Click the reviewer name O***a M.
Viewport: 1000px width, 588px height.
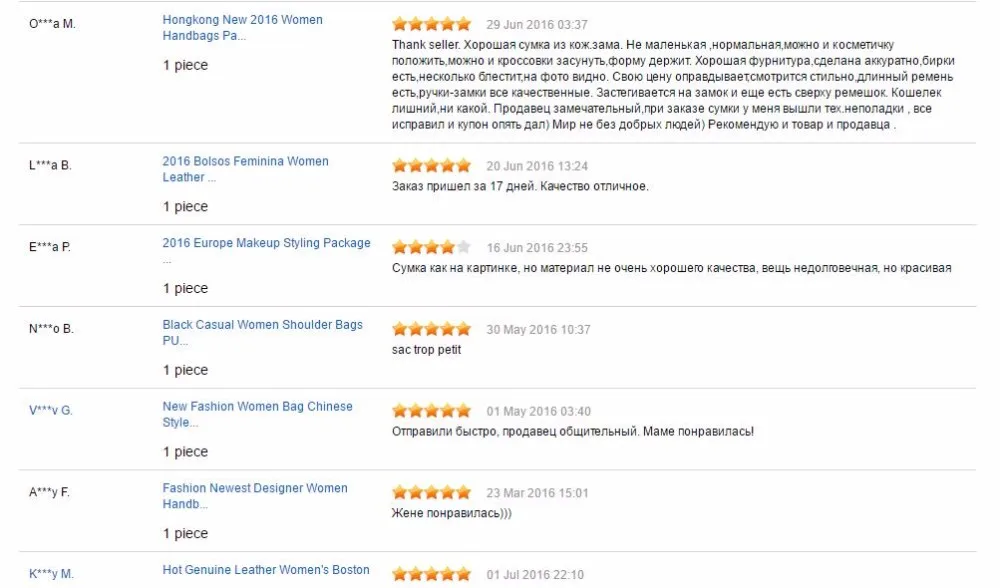[x=52, y=24]
